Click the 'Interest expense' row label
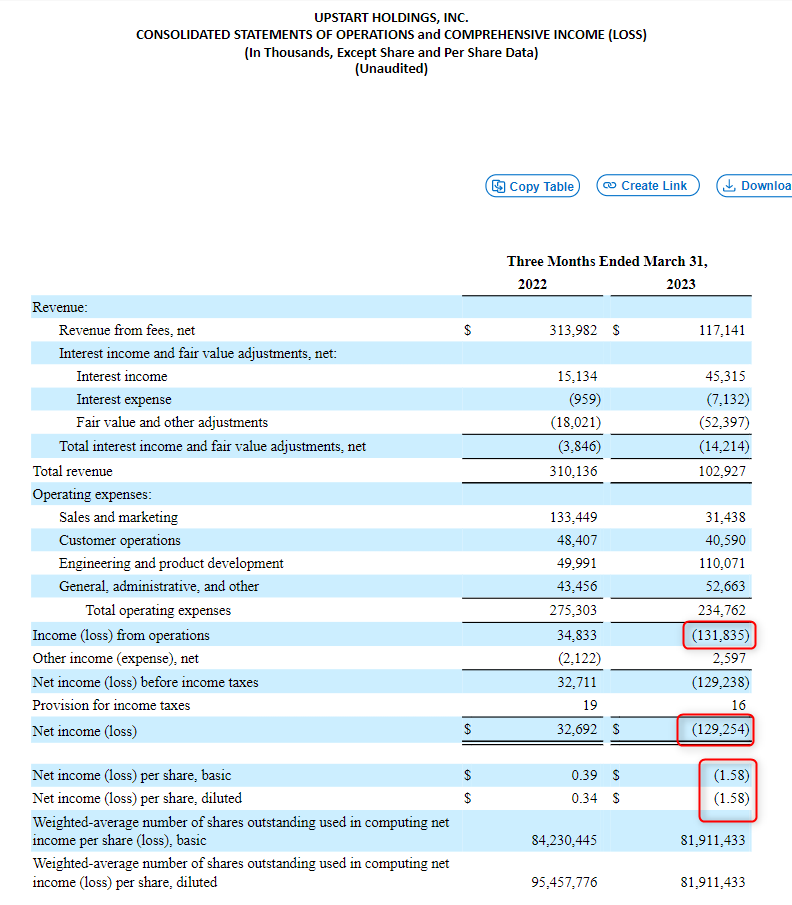The height and width of the screenshot is (905, 792). click(124, 399)
